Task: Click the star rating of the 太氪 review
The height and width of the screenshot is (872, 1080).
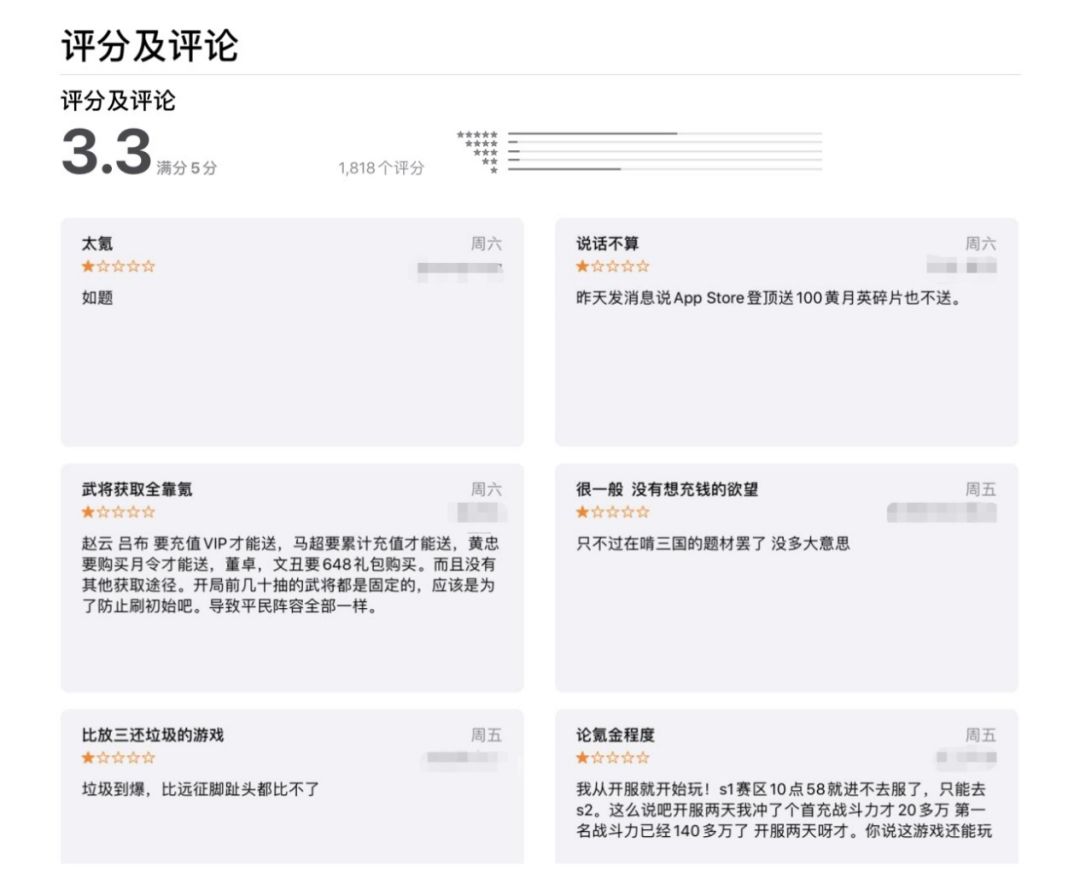Action: click(118, 267)
